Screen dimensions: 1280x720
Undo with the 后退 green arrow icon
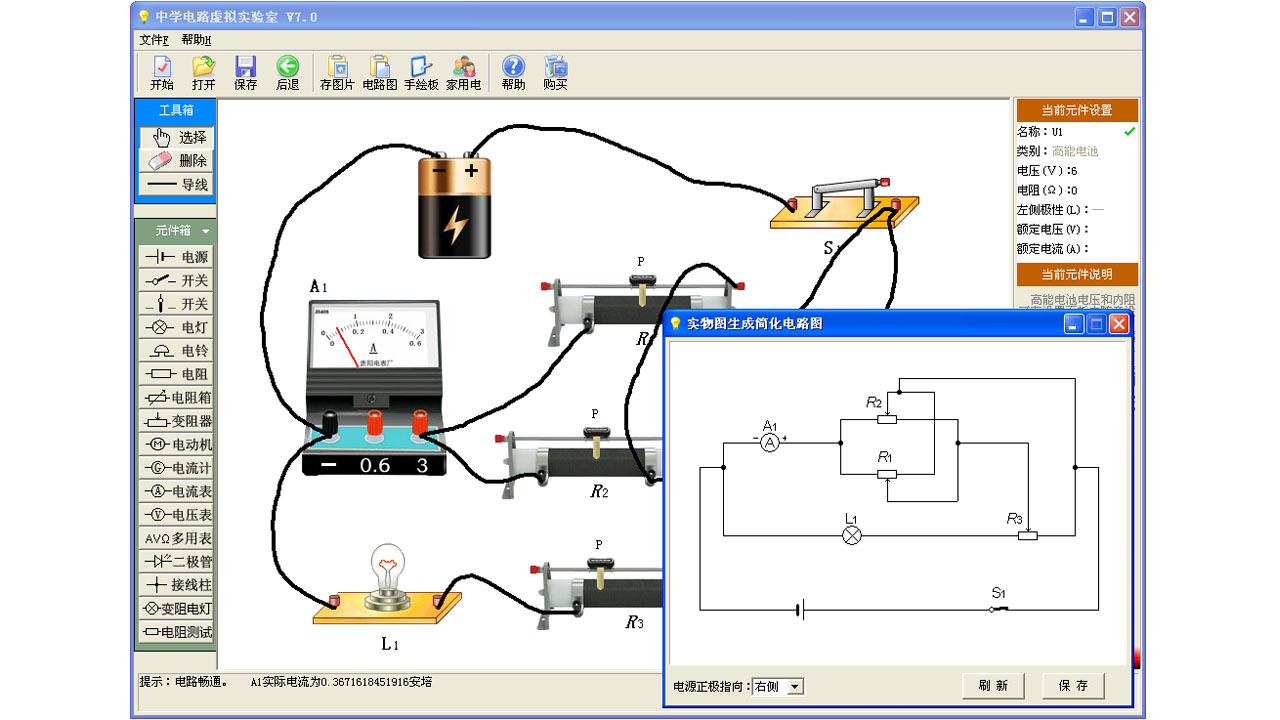(287, 73)
